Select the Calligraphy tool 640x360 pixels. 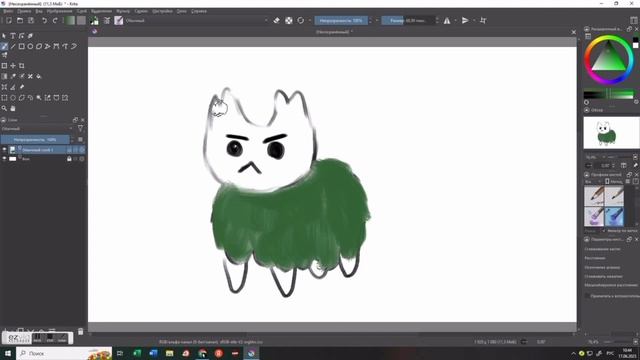pyautogui.click(x=30, y=36)
